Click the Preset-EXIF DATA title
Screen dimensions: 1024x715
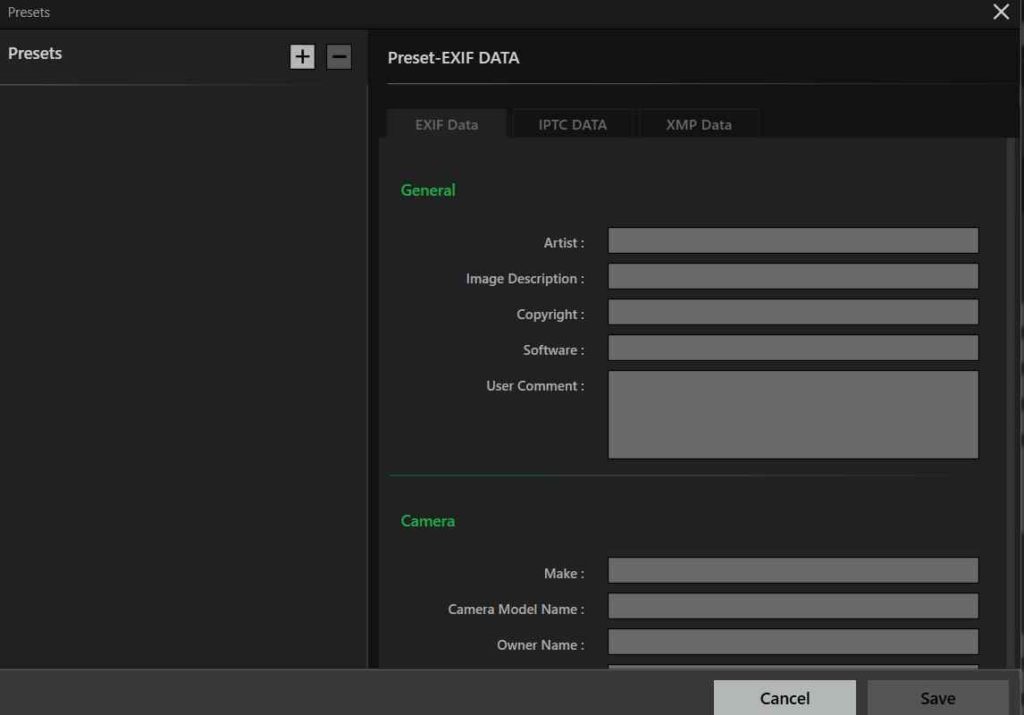tap(453, 57)
